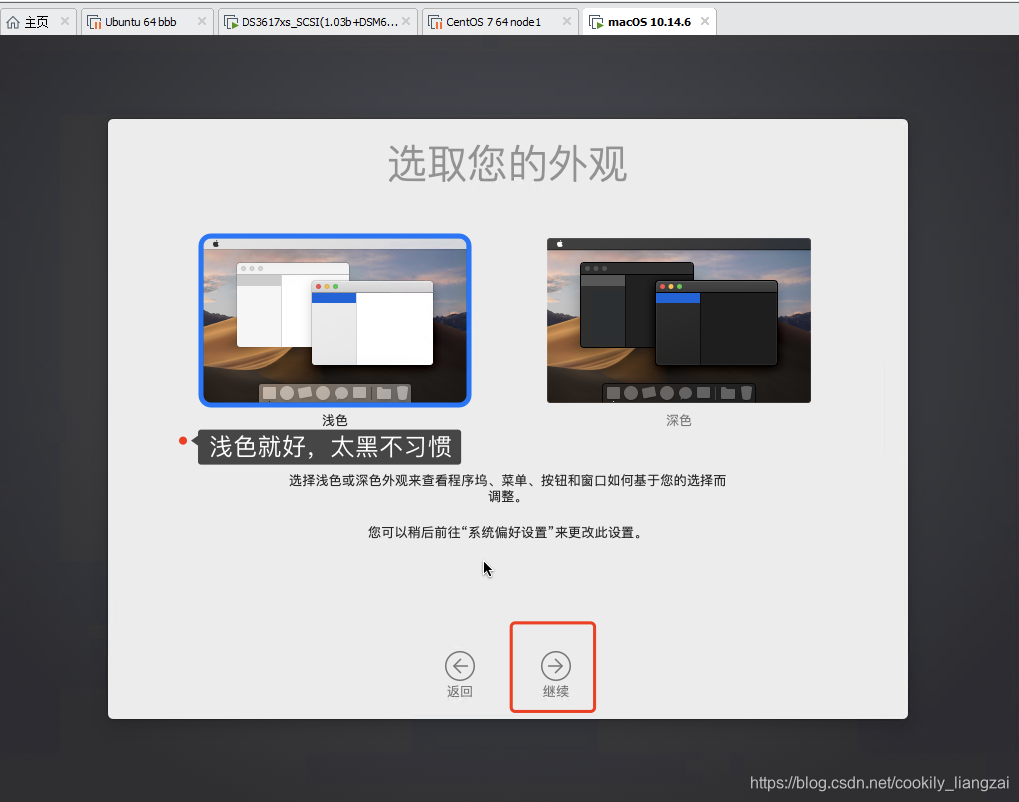The image size is (1019, 802).
Task: Click the back arrow circle icon
Action: click(x=459, y=666)
